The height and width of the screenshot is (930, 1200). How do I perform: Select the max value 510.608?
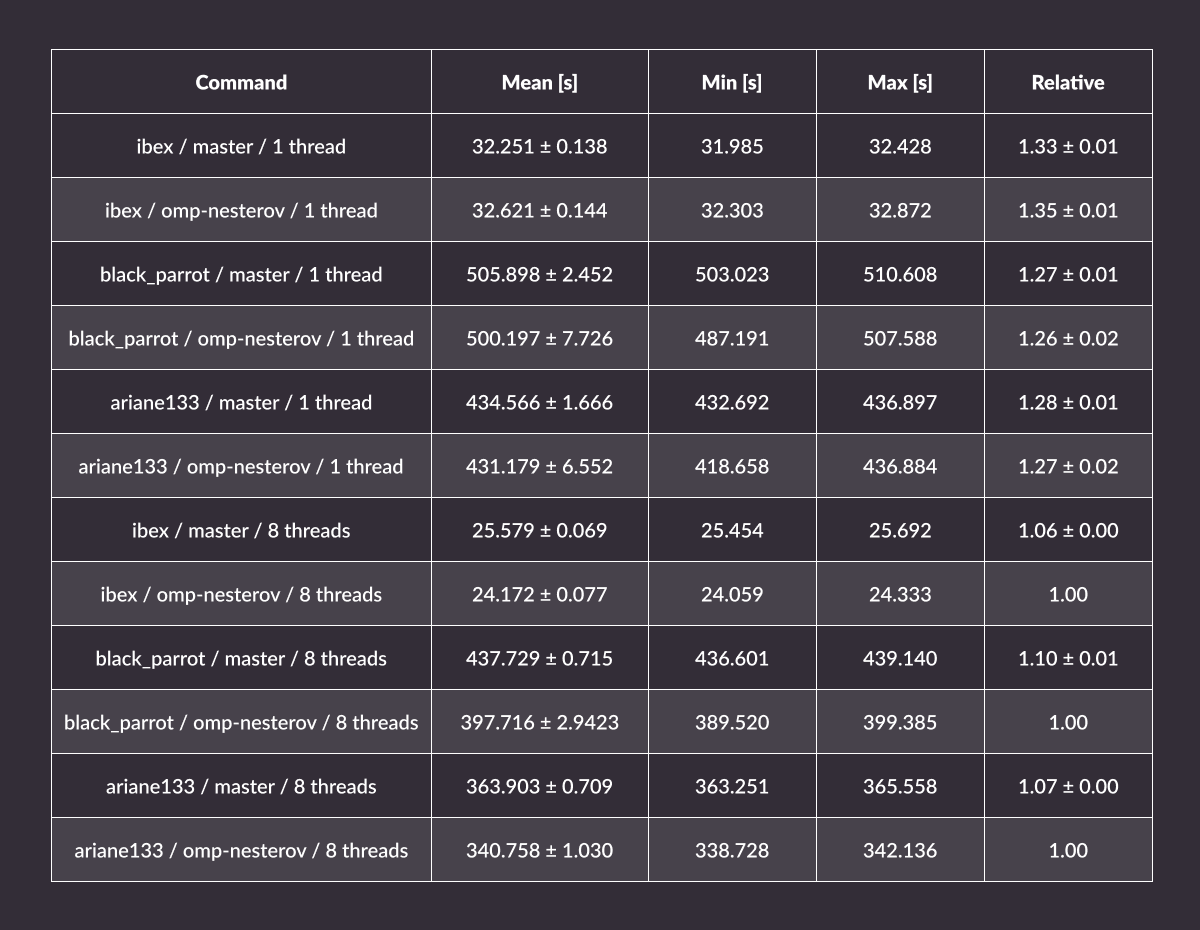[x=900, y=274]
